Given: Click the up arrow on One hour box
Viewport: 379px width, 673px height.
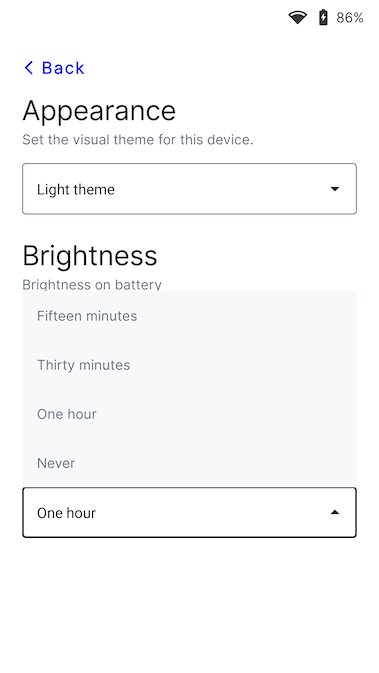Looking at the screenshot, I should click(x=335, y=512).
